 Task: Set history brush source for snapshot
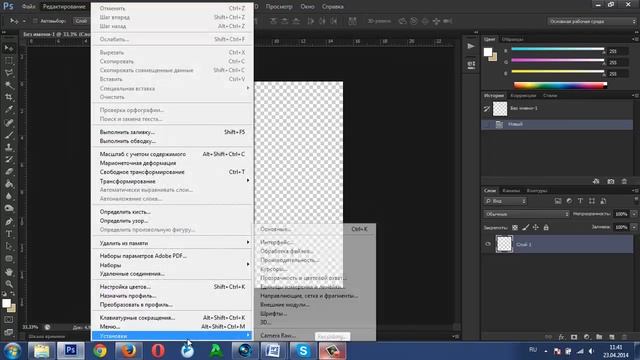[x=487, y=109]
